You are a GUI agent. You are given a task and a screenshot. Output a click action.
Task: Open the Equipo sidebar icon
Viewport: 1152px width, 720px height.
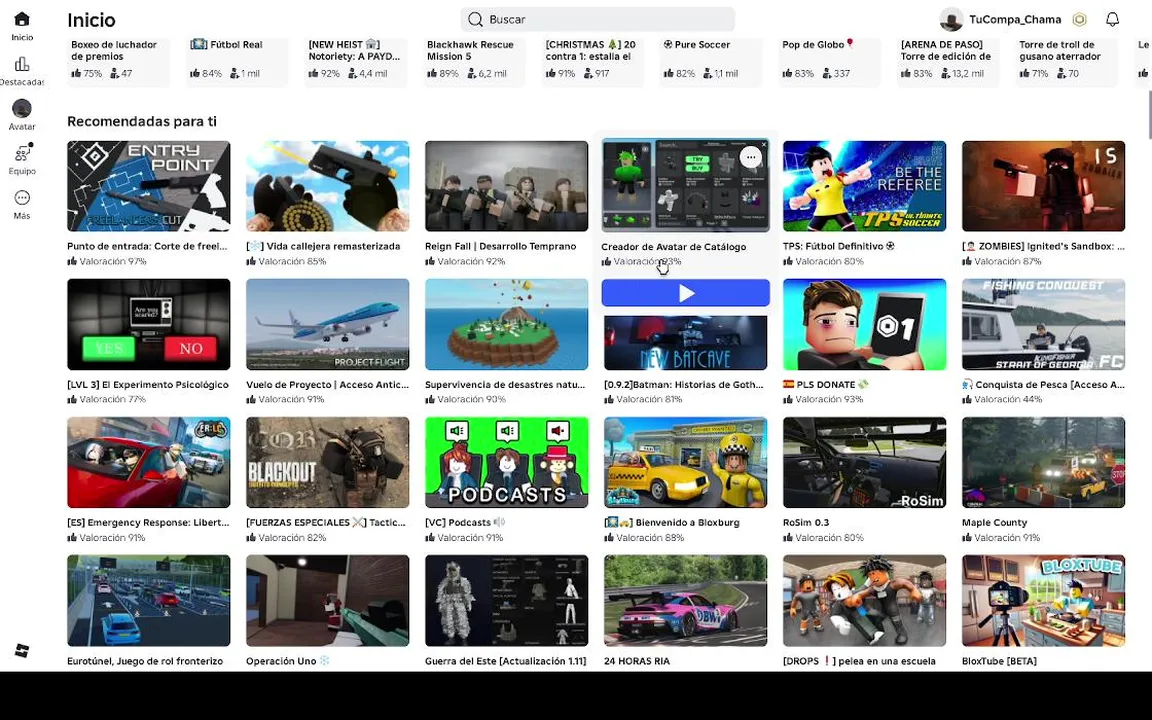click(x=22, y=153)
